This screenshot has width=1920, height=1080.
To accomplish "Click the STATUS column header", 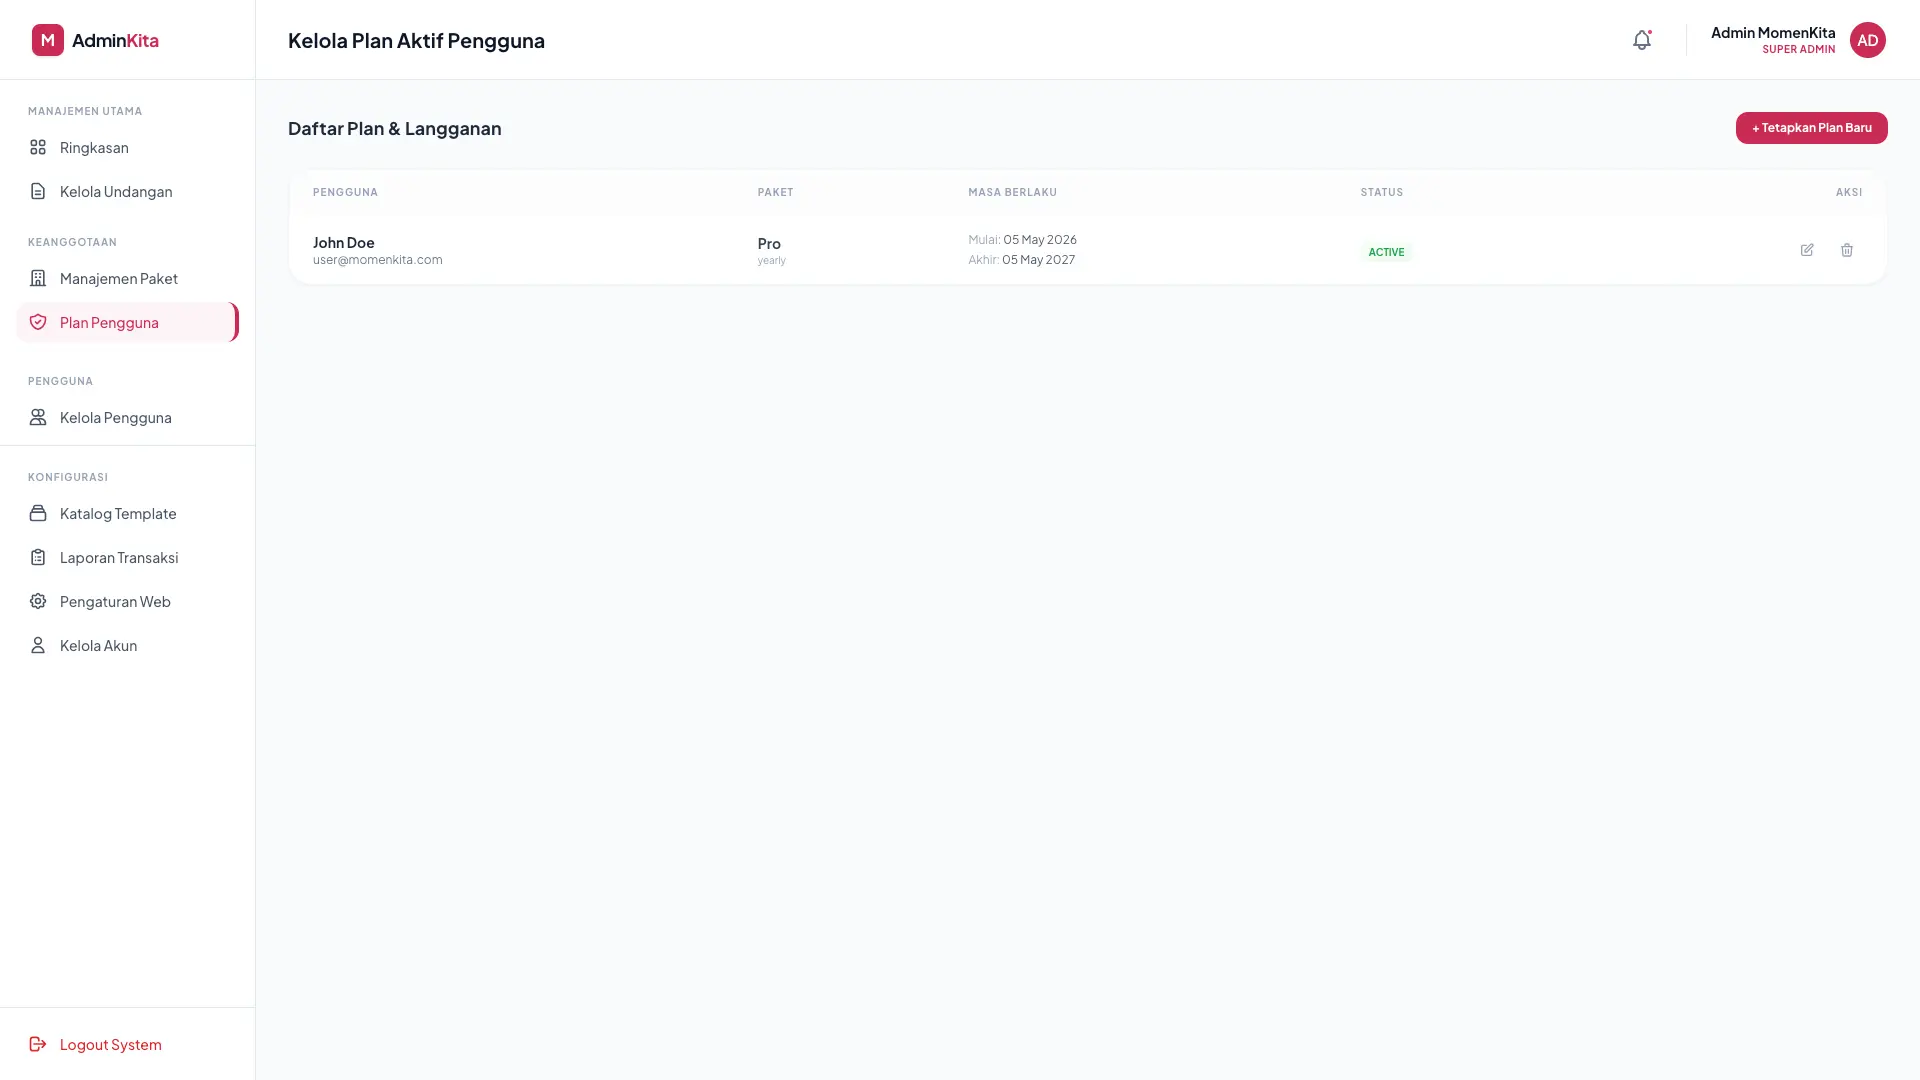I will pos(1381,192).
